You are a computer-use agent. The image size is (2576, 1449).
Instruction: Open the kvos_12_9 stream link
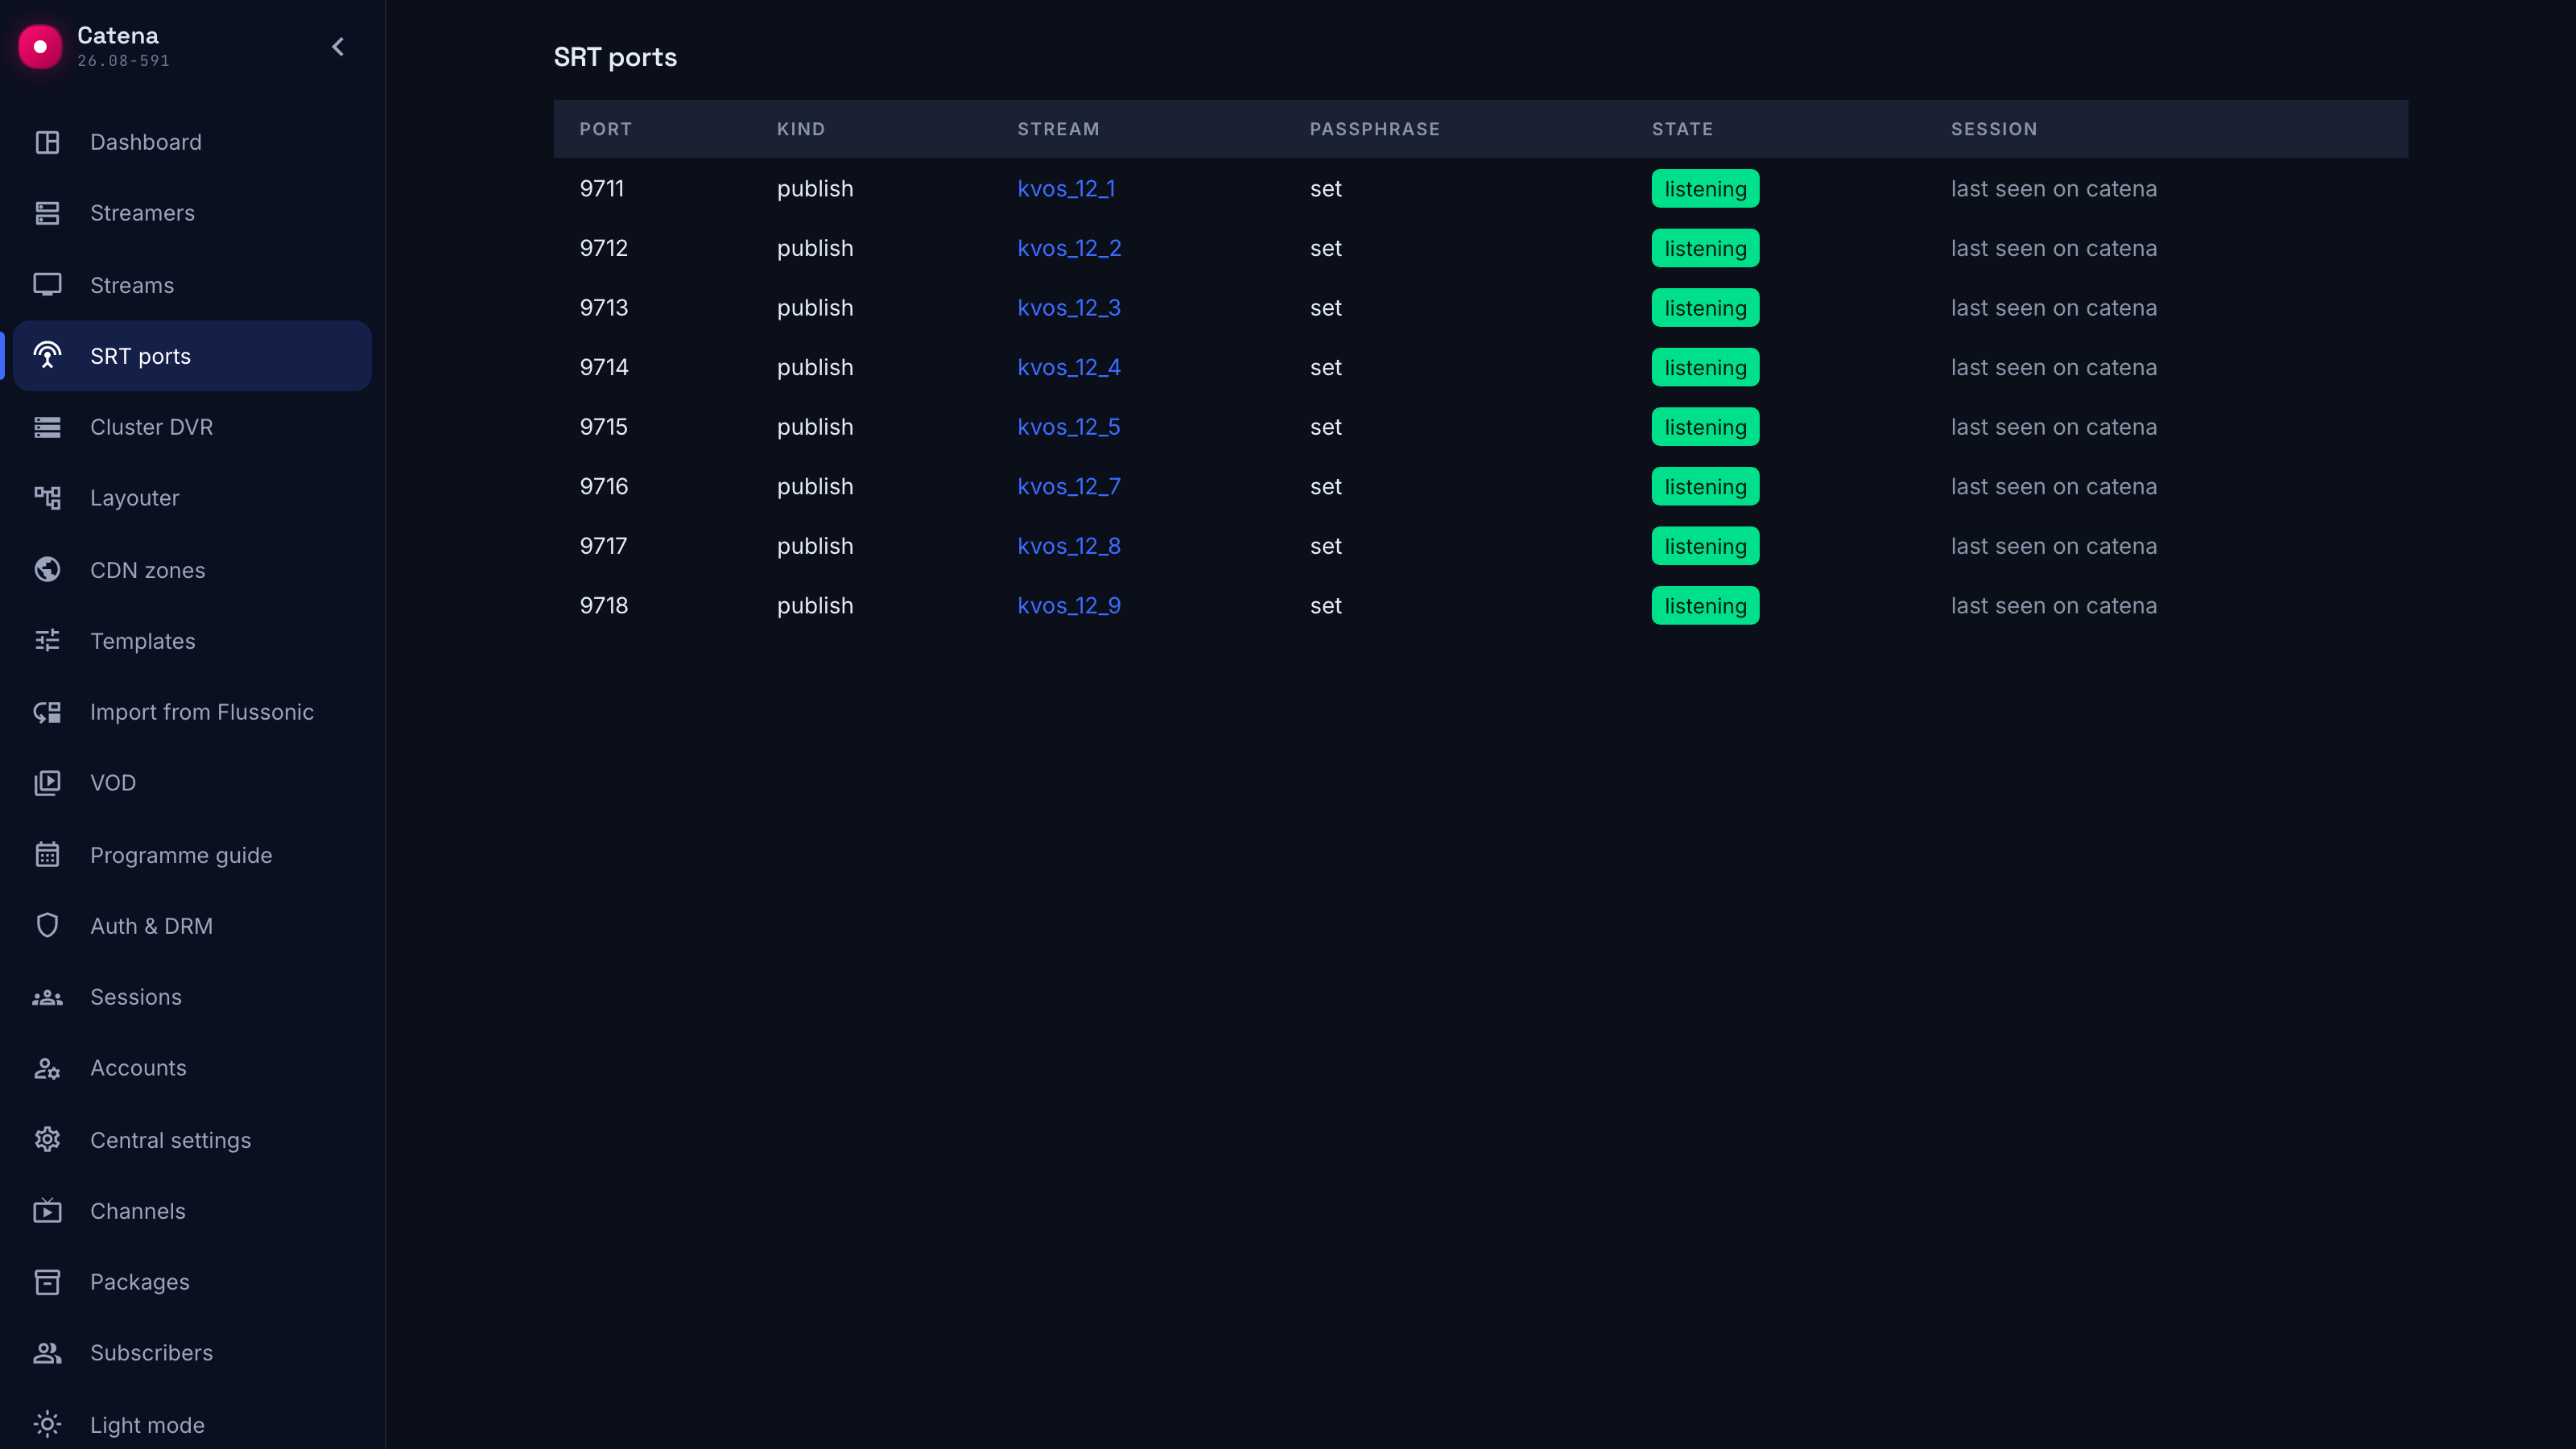point(1069,605)
